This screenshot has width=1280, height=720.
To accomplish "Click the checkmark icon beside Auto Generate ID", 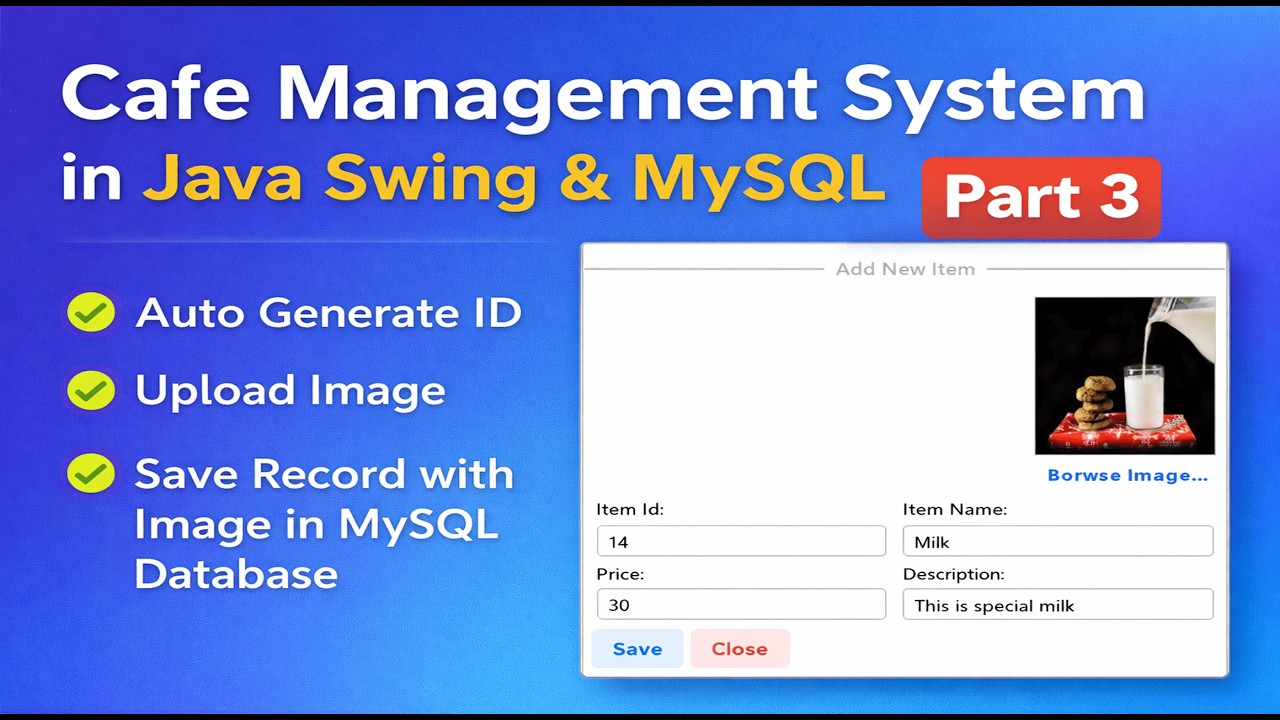I will pyautogui.click(x=91, y=312).
